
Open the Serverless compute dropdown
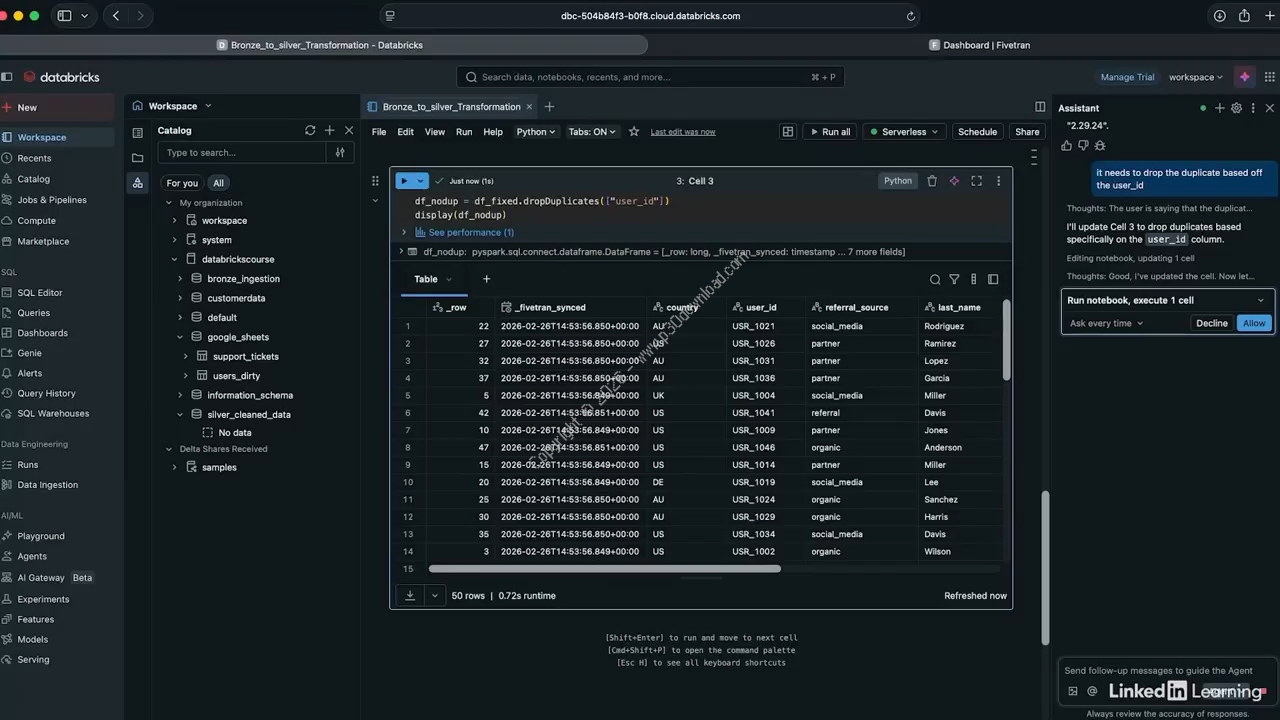click(903, 132)
